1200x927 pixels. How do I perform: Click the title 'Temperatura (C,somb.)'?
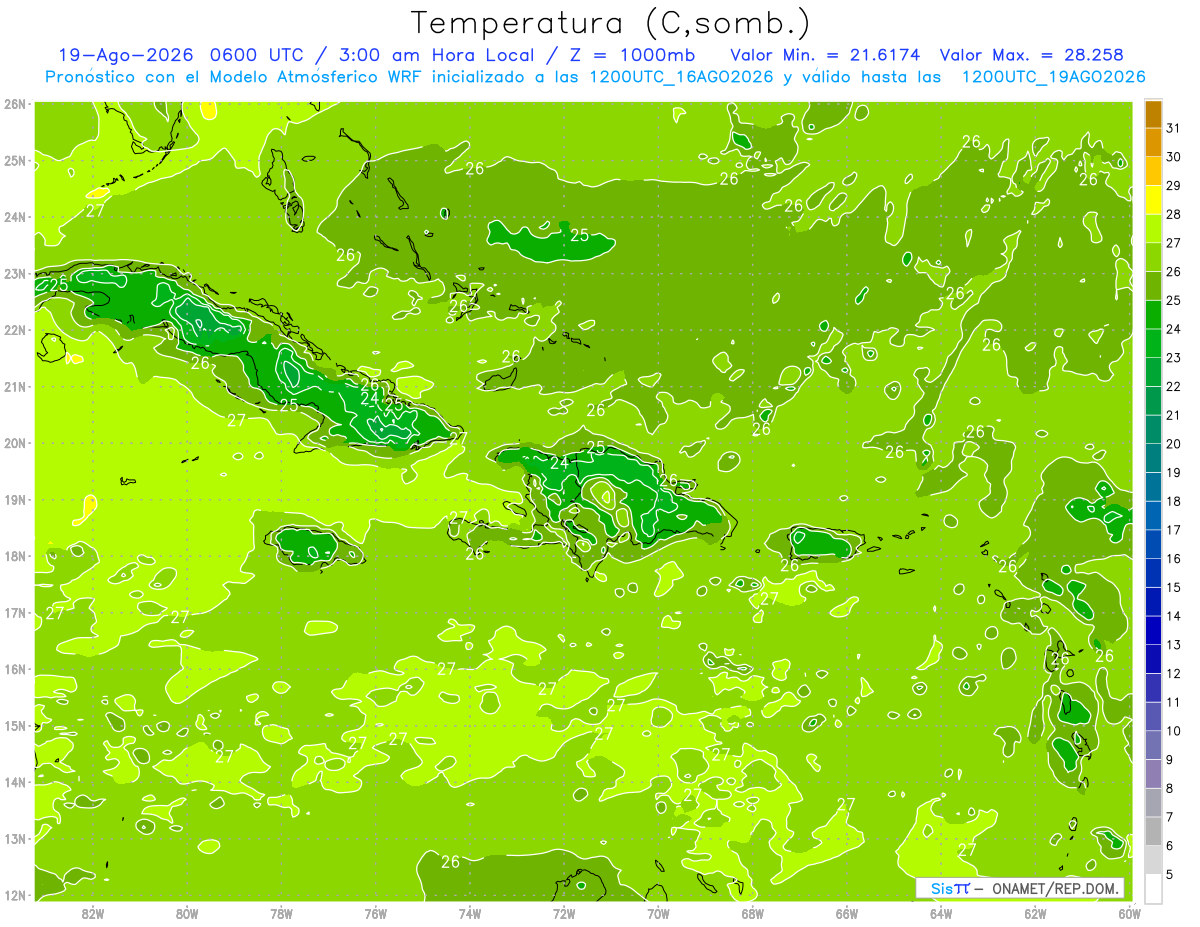coord(611,23)
